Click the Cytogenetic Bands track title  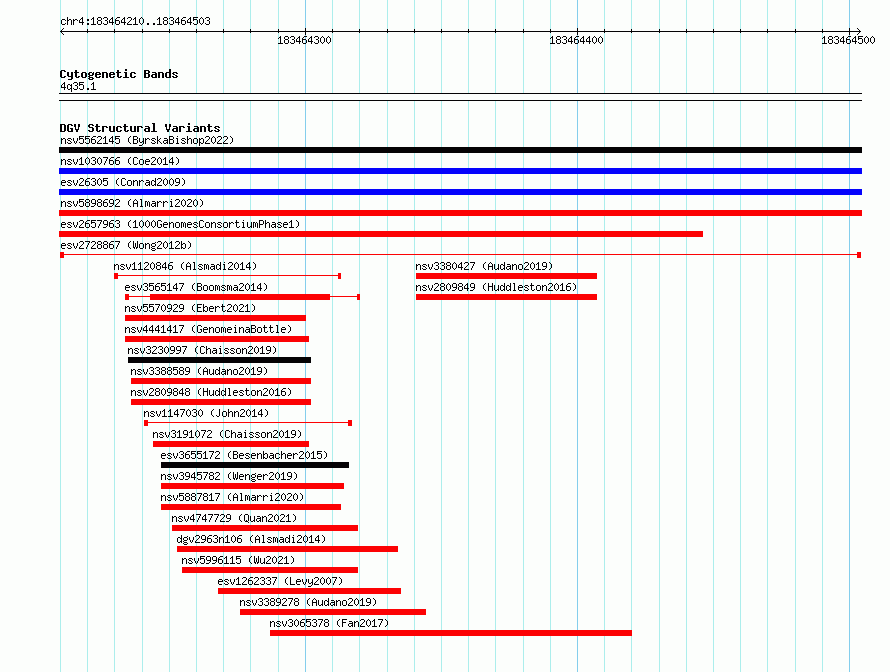pos(119,74)
